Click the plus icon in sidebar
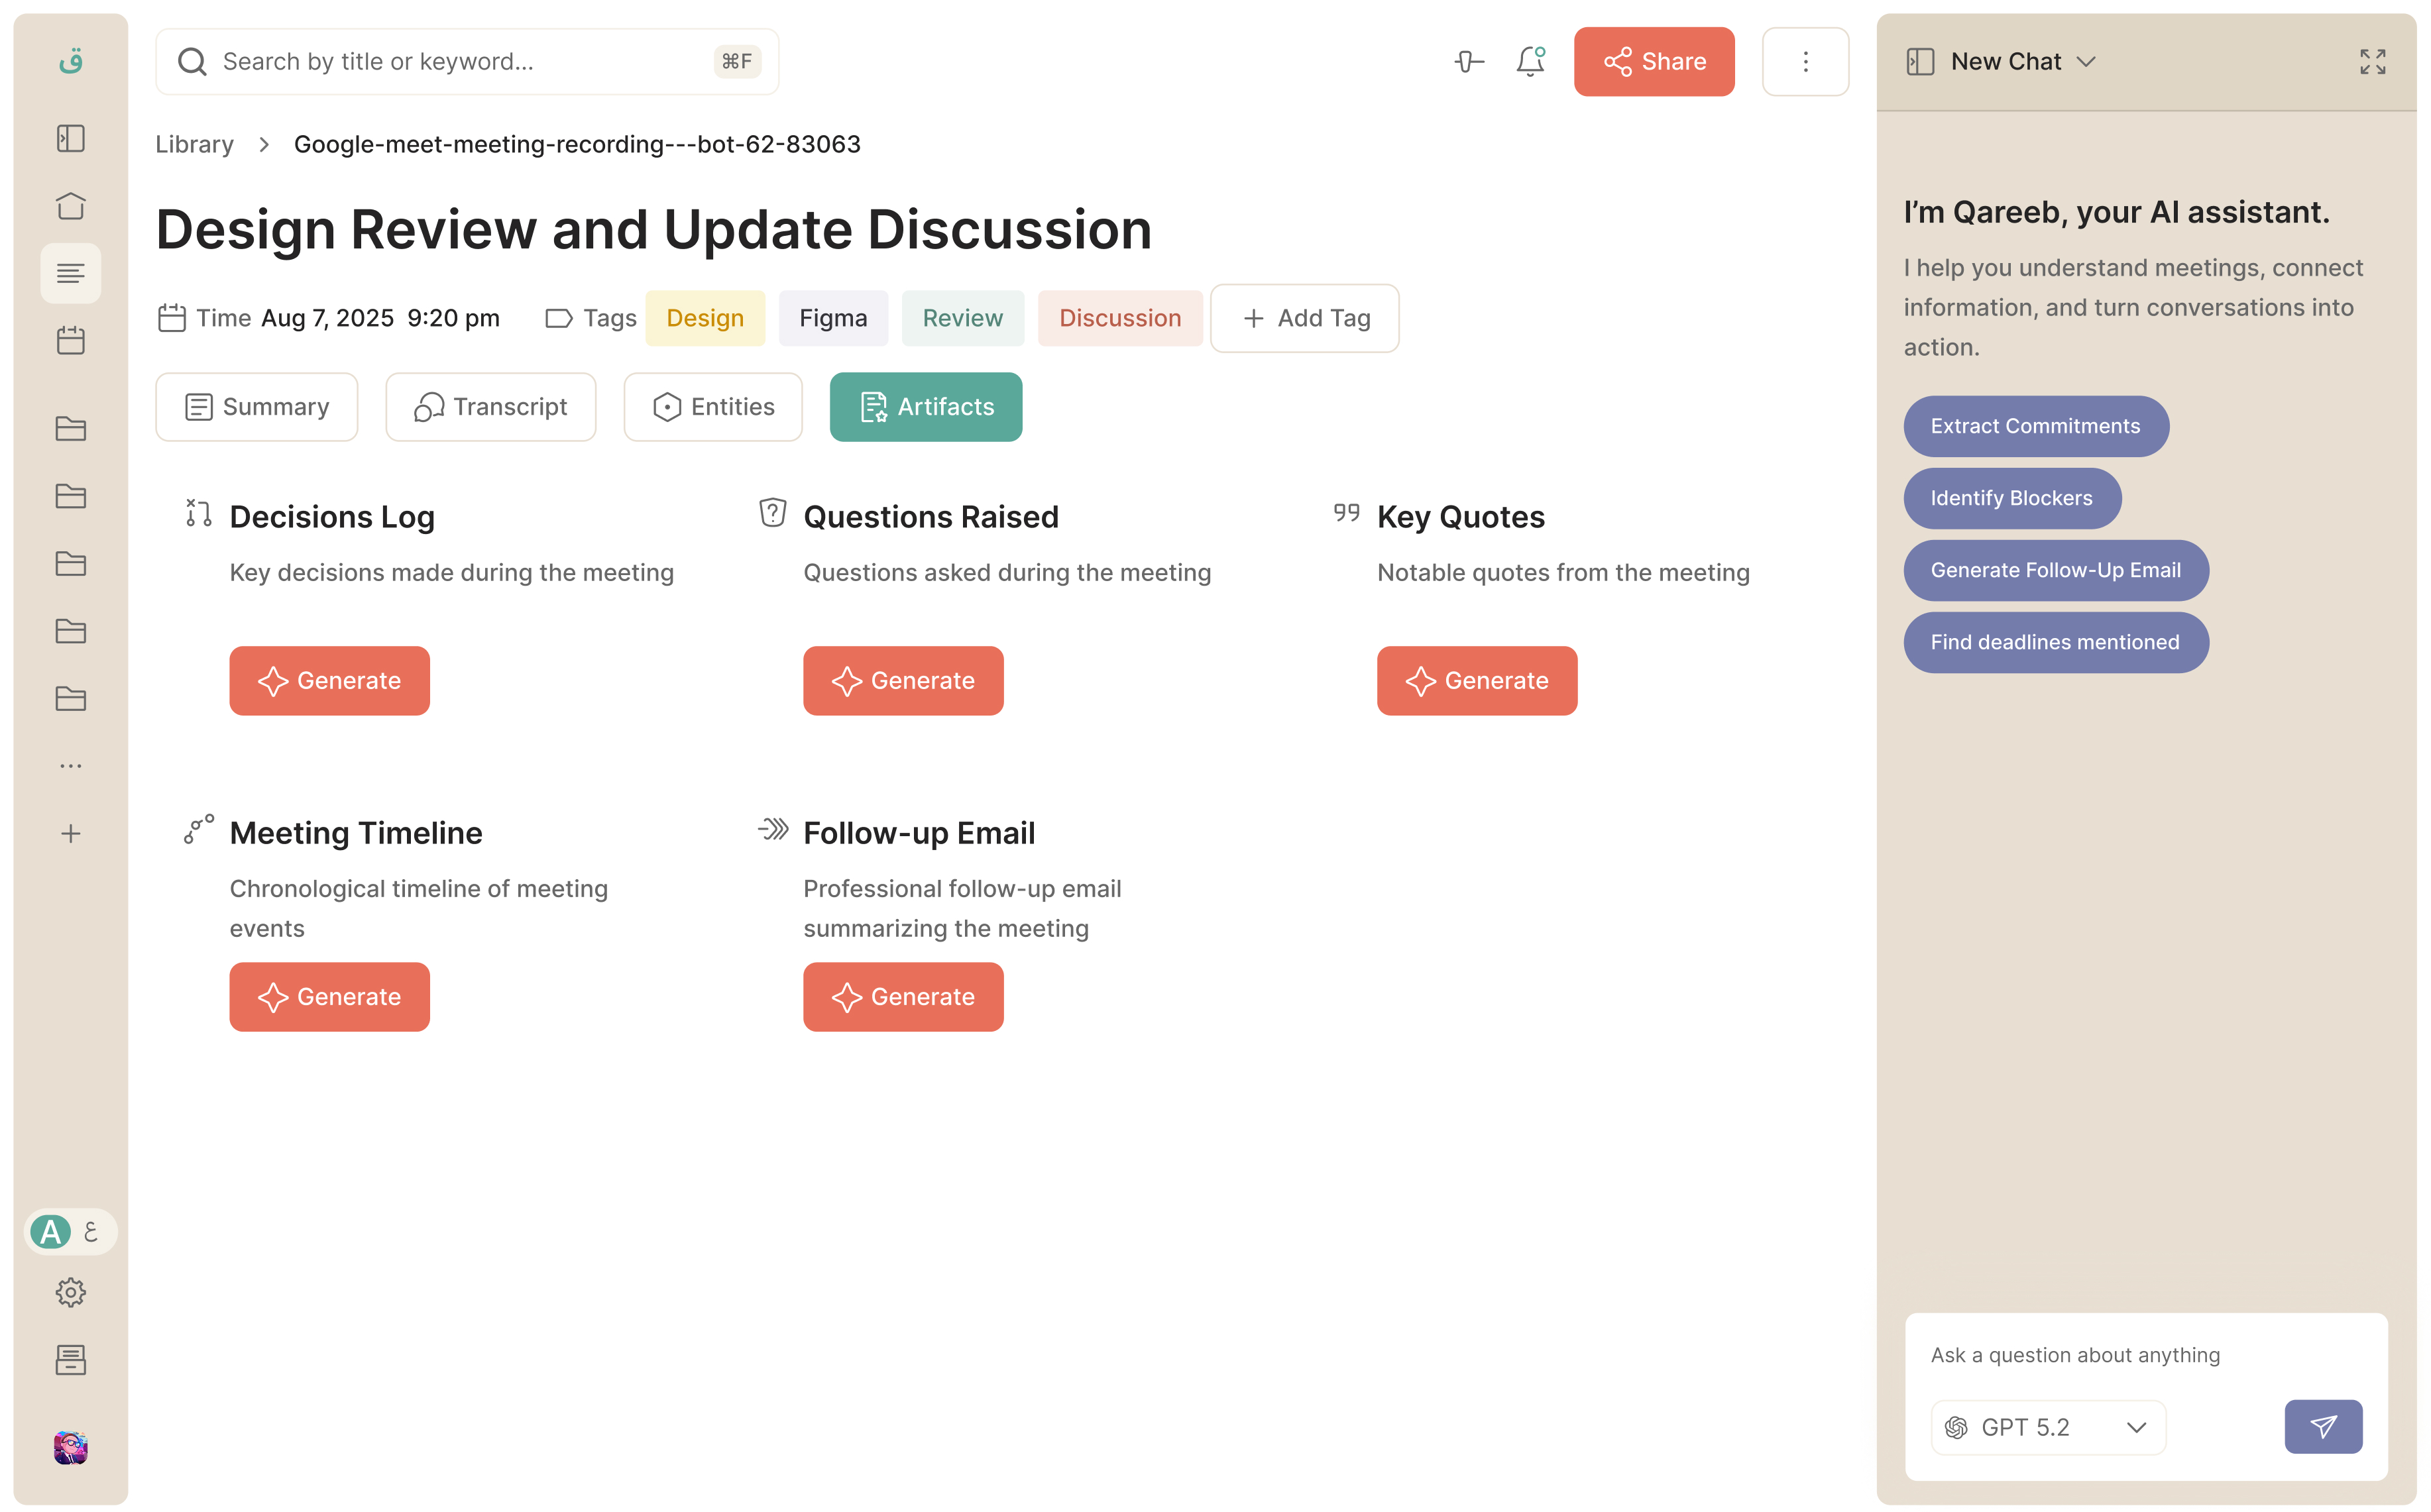Image resolution: width=2431 pixels, height=1512 pixels. click(70, 834)
